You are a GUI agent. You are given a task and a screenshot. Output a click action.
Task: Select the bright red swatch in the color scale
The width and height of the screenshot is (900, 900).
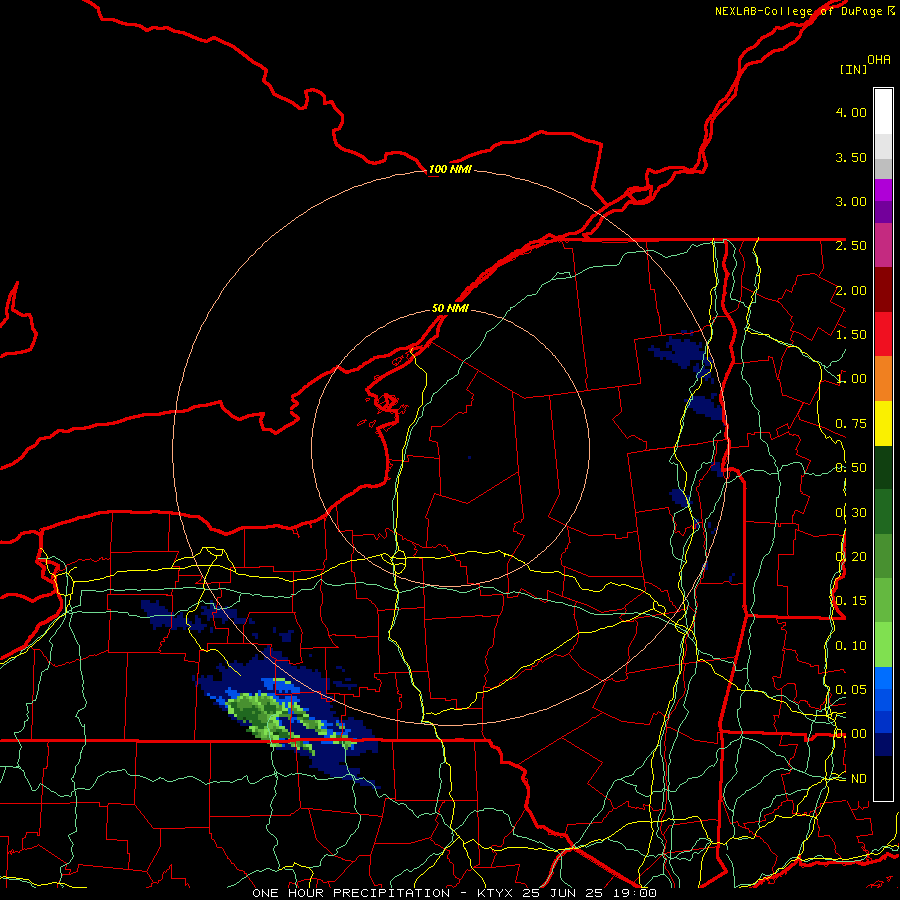pos(883,335)
